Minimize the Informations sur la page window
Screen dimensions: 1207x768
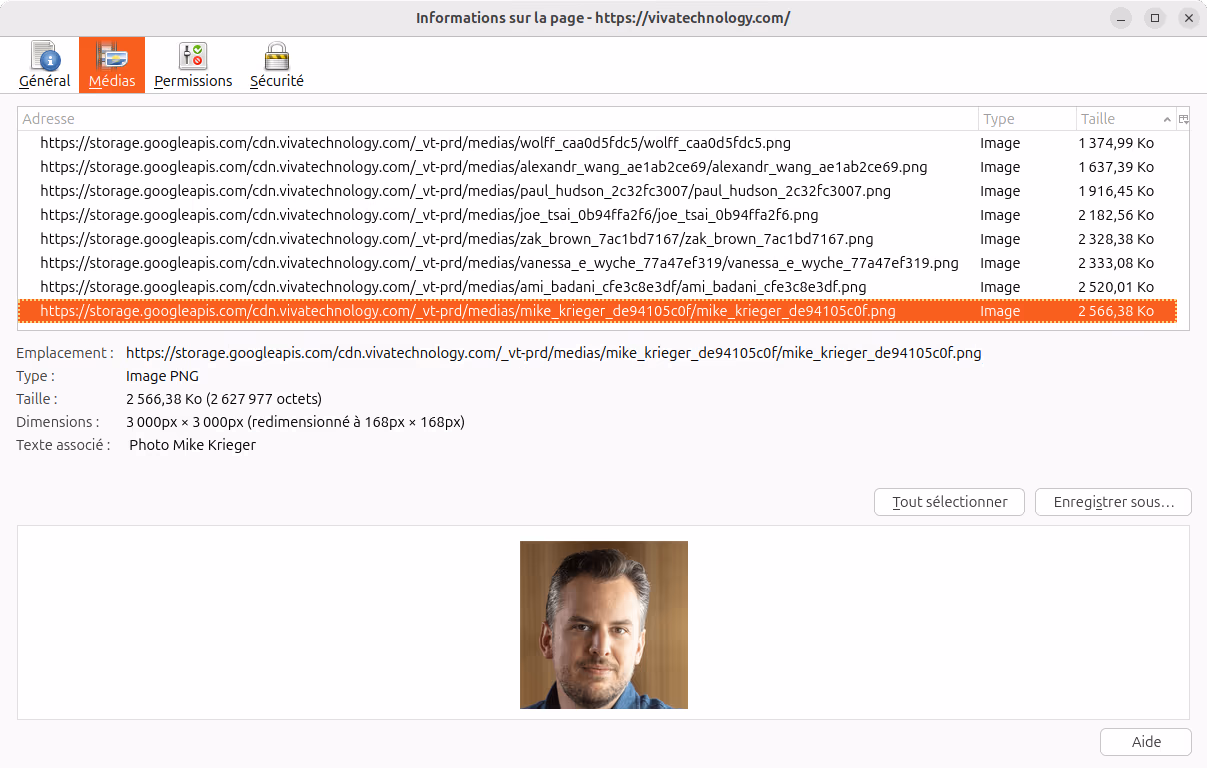click(x=1121, y=18)
